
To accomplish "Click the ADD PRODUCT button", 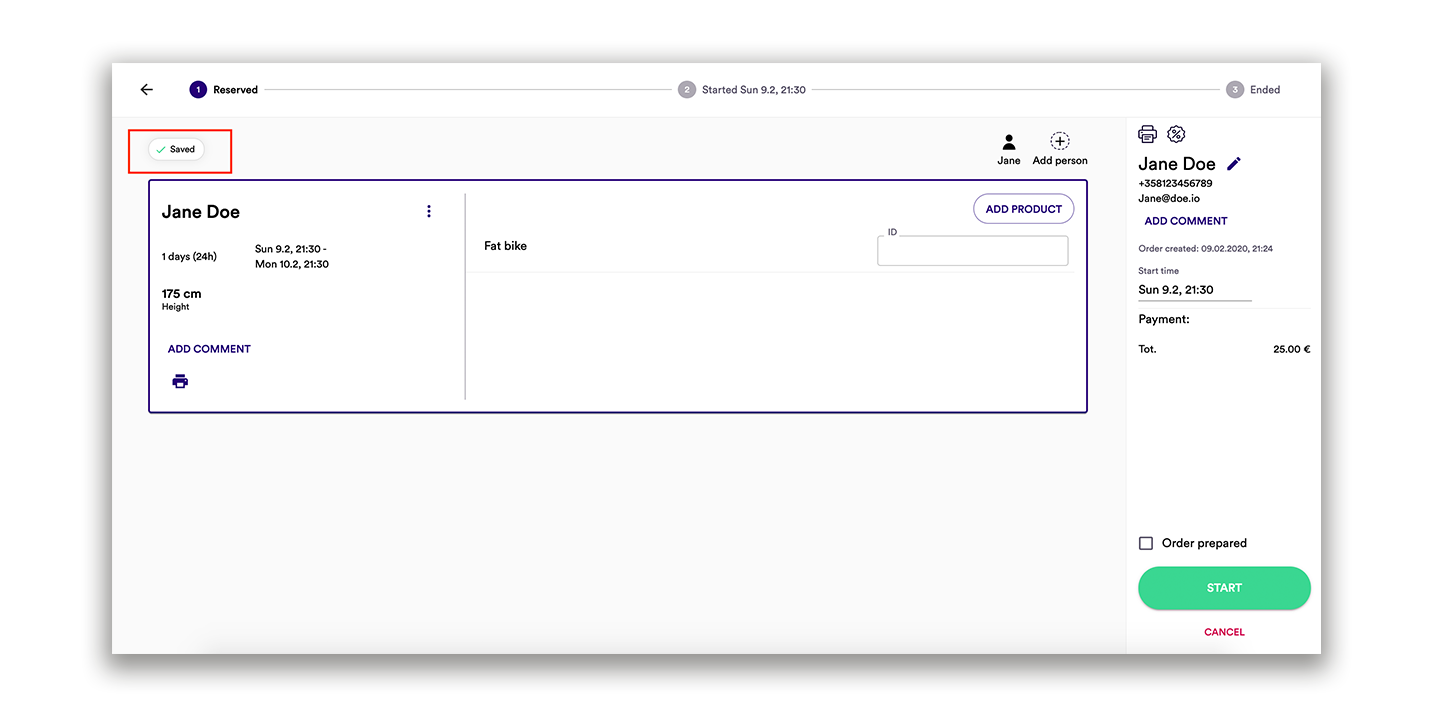I will (1023, 209).
